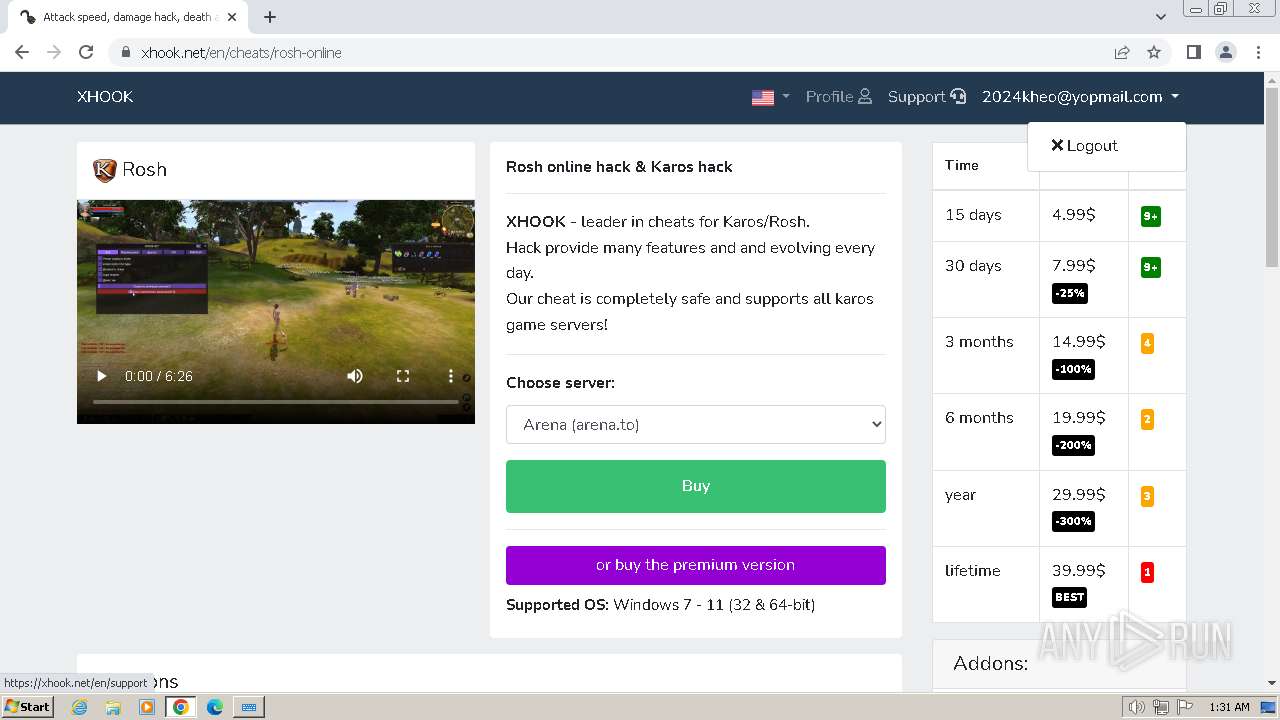Open Windows Start menu
The image size is (1280, 720).
(27, 707)
